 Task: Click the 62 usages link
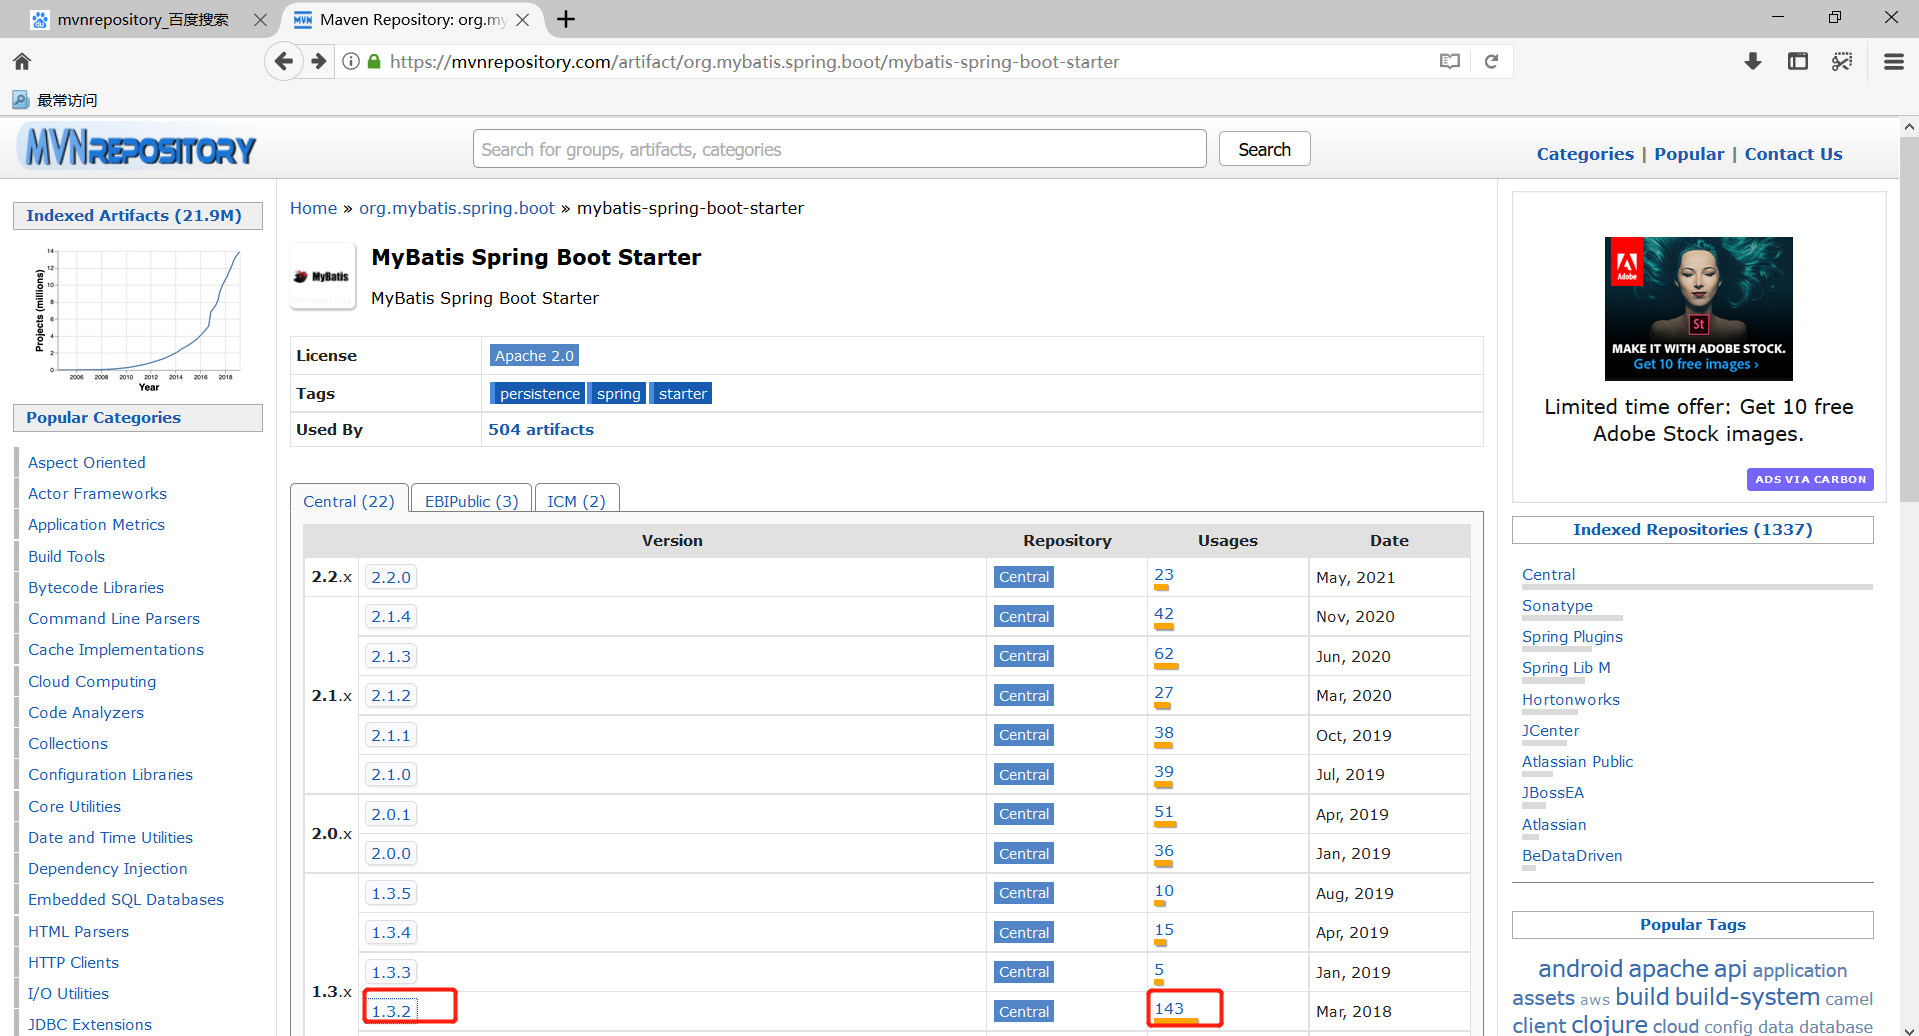[x=1164, y=653]
